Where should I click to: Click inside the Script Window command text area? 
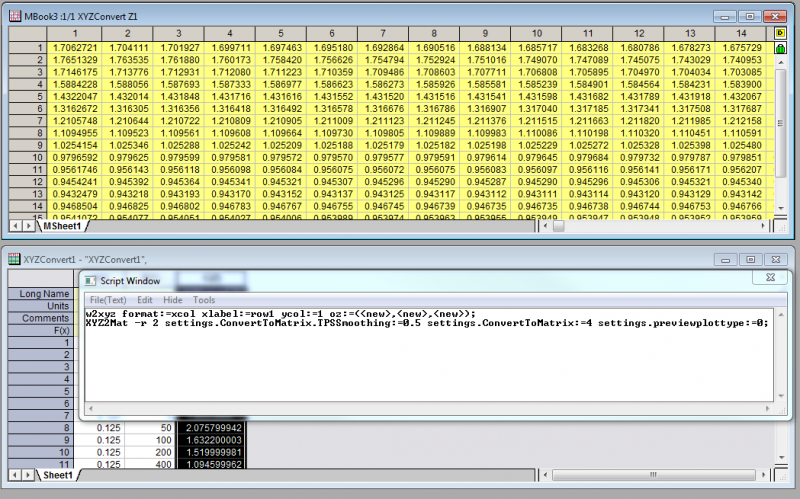(430, 355)
